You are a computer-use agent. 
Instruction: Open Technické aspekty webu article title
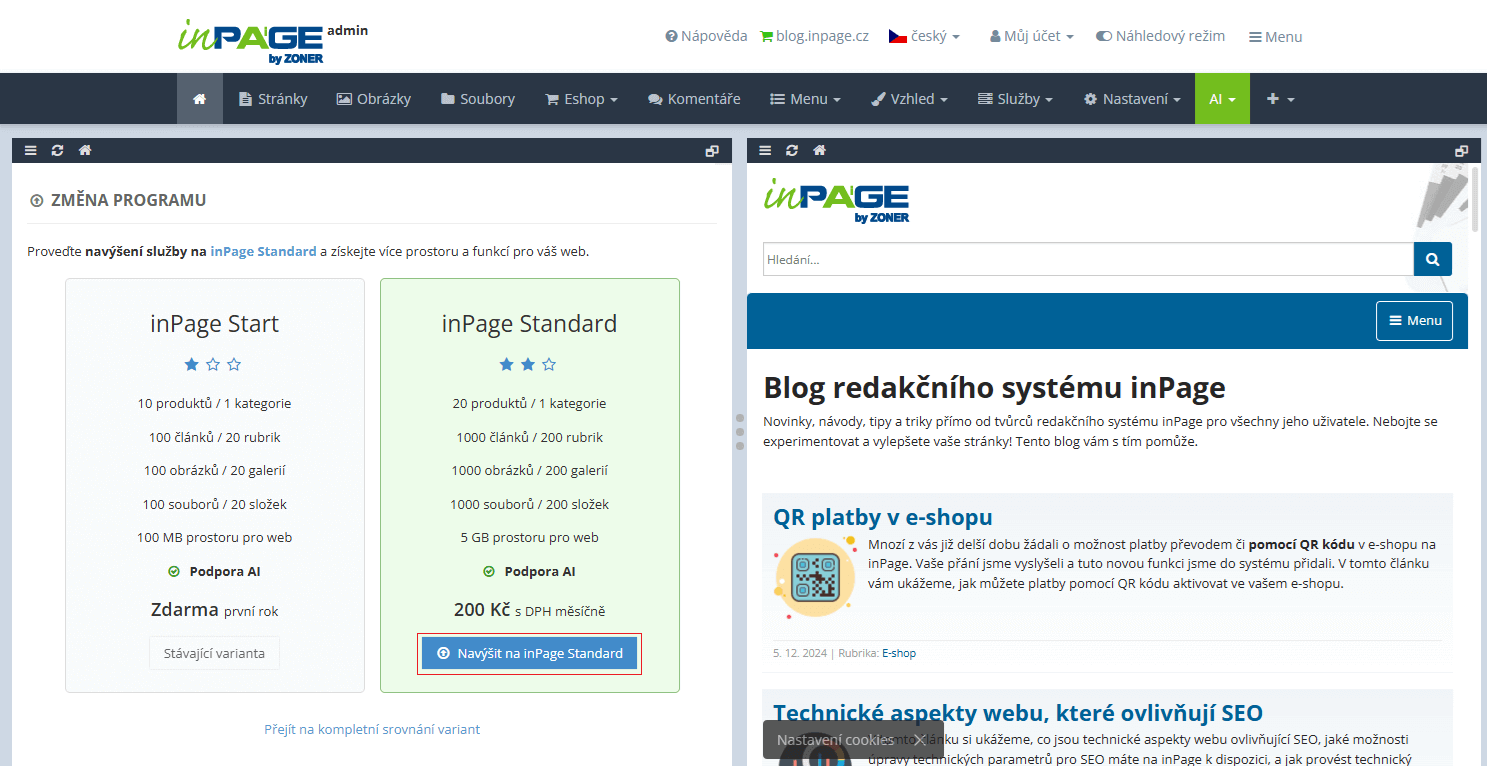[1018, 713]
